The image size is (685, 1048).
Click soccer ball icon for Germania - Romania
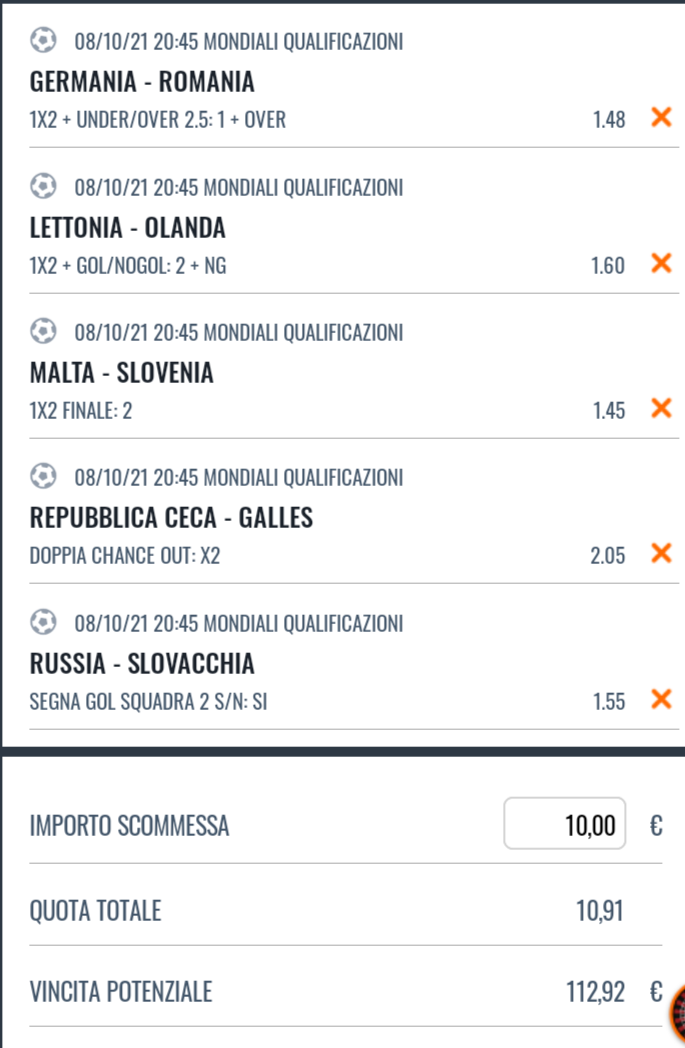[x=43, y=40]
